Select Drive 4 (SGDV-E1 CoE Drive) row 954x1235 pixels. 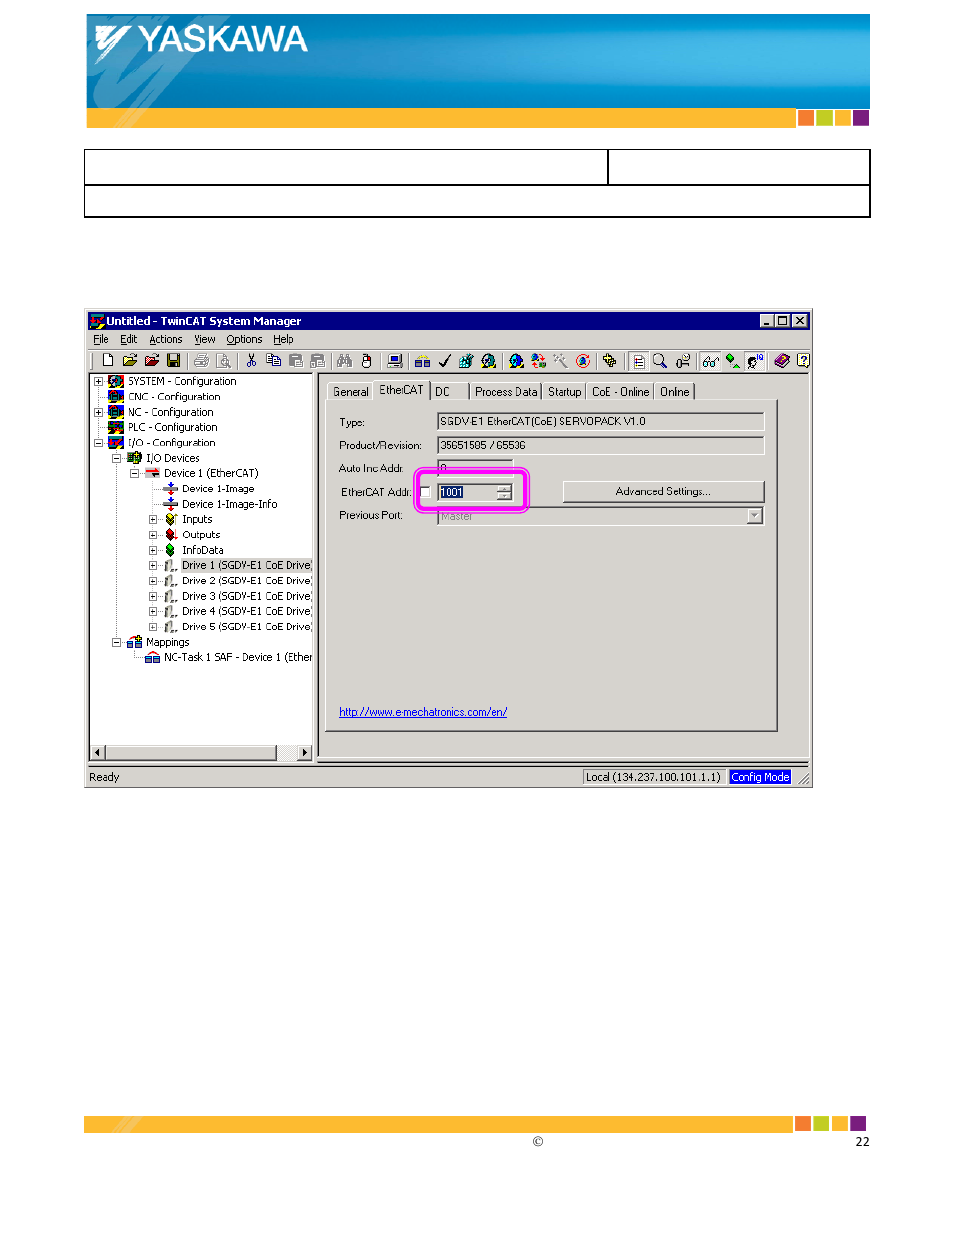[x=246, y=611]
